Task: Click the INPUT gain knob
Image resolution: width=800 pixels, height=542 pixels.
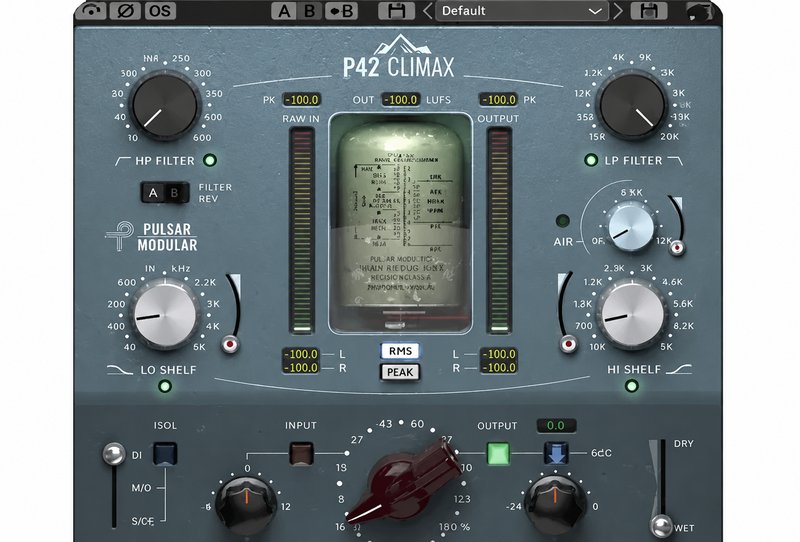Action: pos(246,504)
